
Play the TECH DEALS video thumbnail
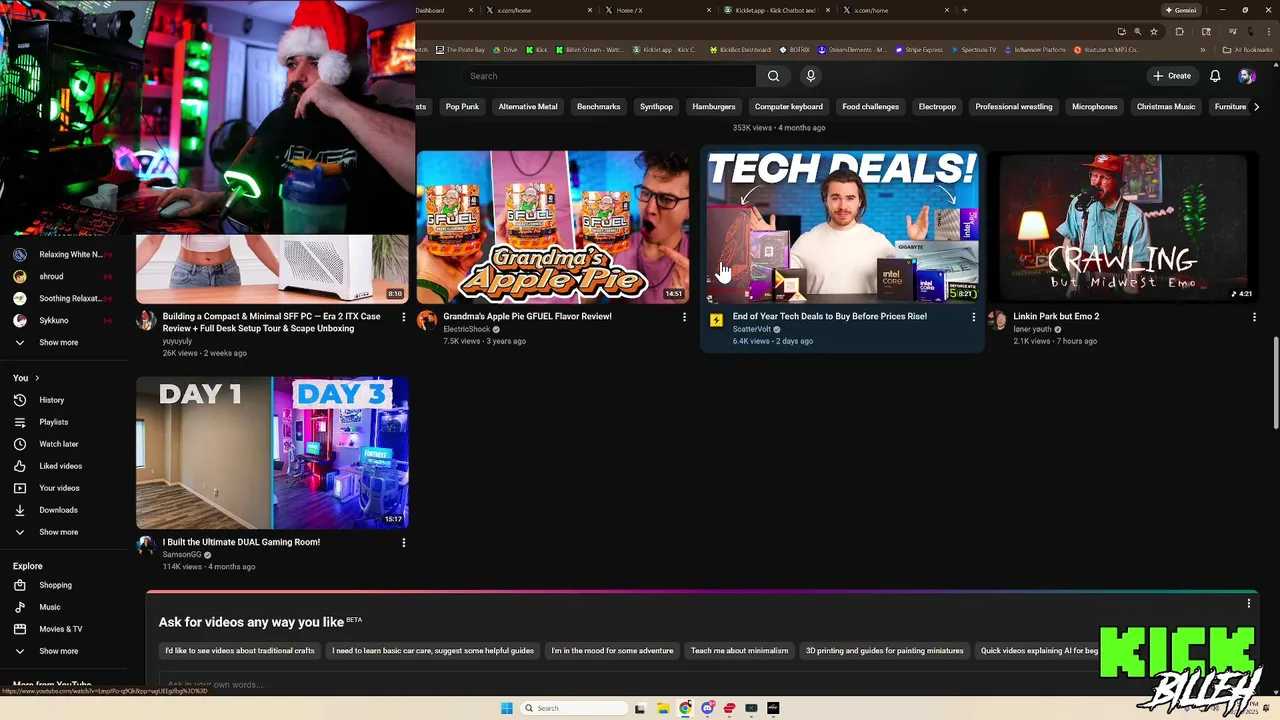(842, 227)
